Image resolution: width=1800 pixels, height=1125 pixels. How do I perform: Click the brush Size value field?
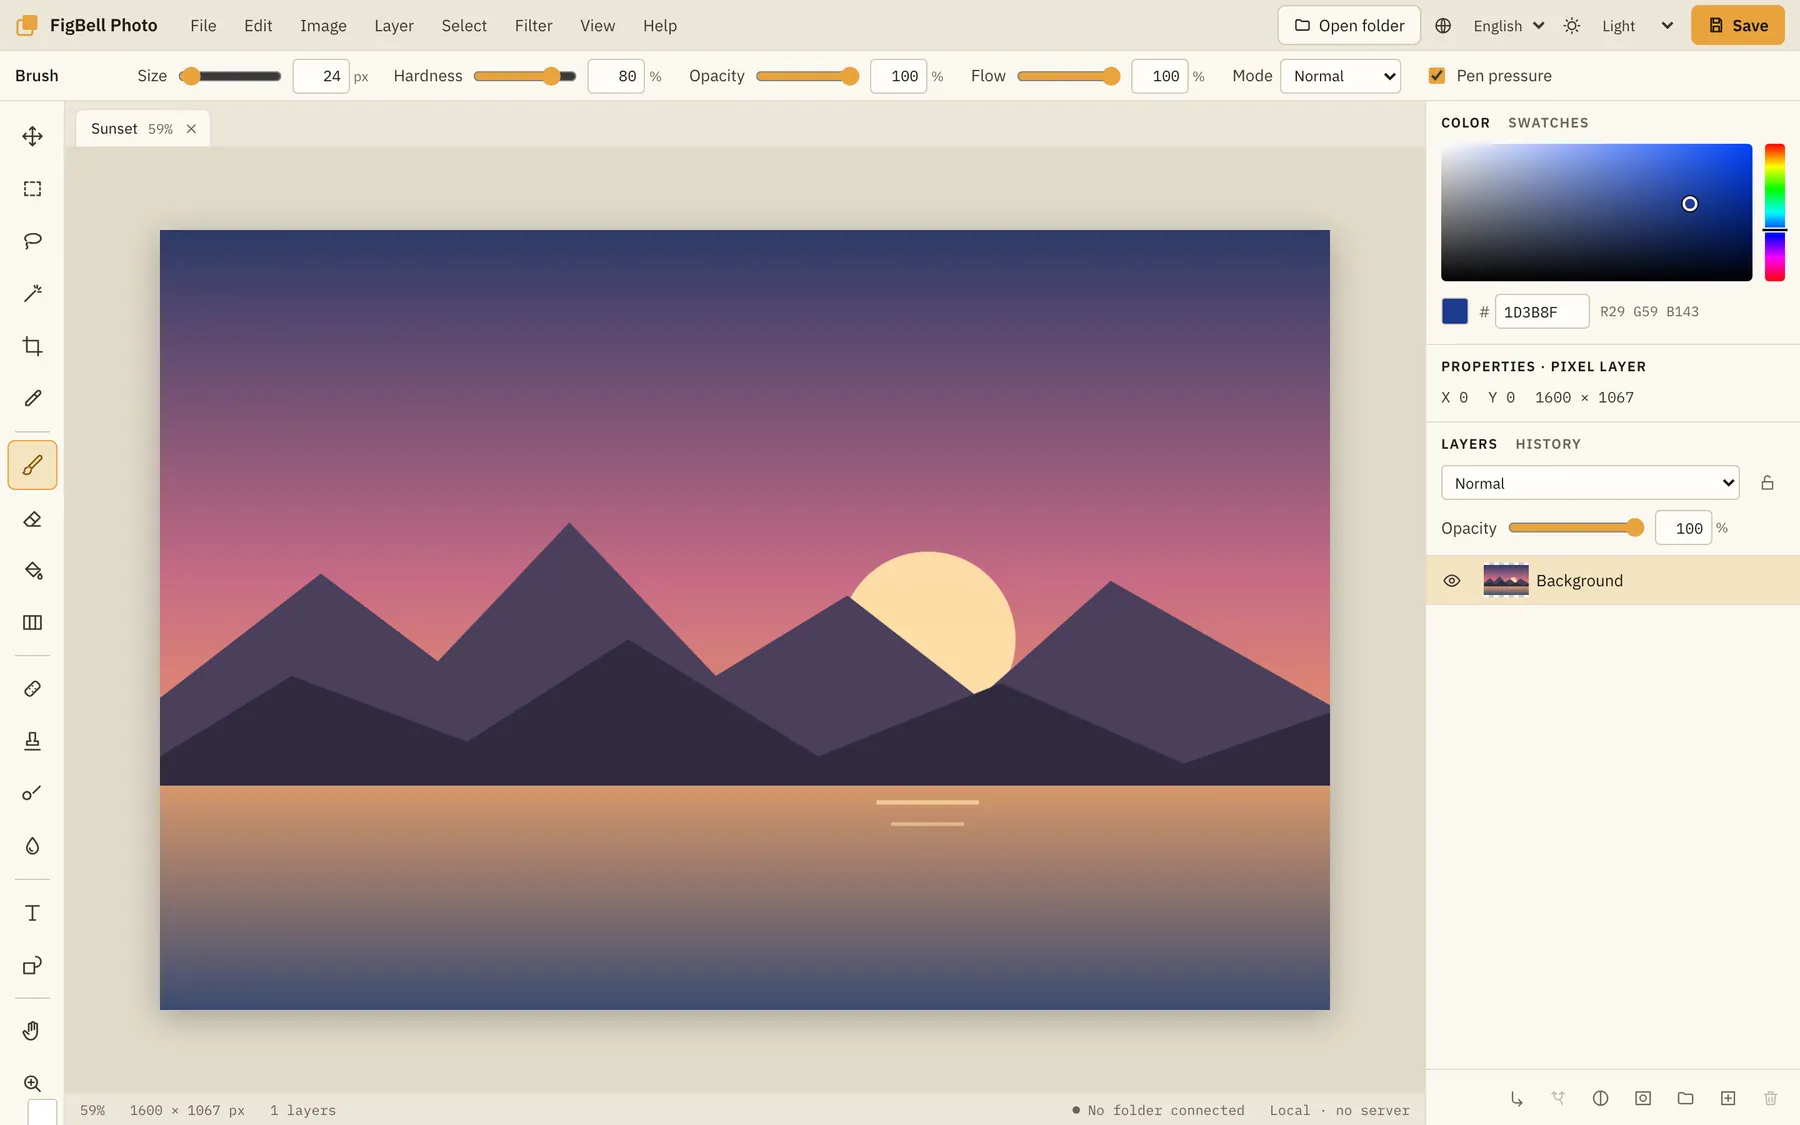click(x=321, y=76)
